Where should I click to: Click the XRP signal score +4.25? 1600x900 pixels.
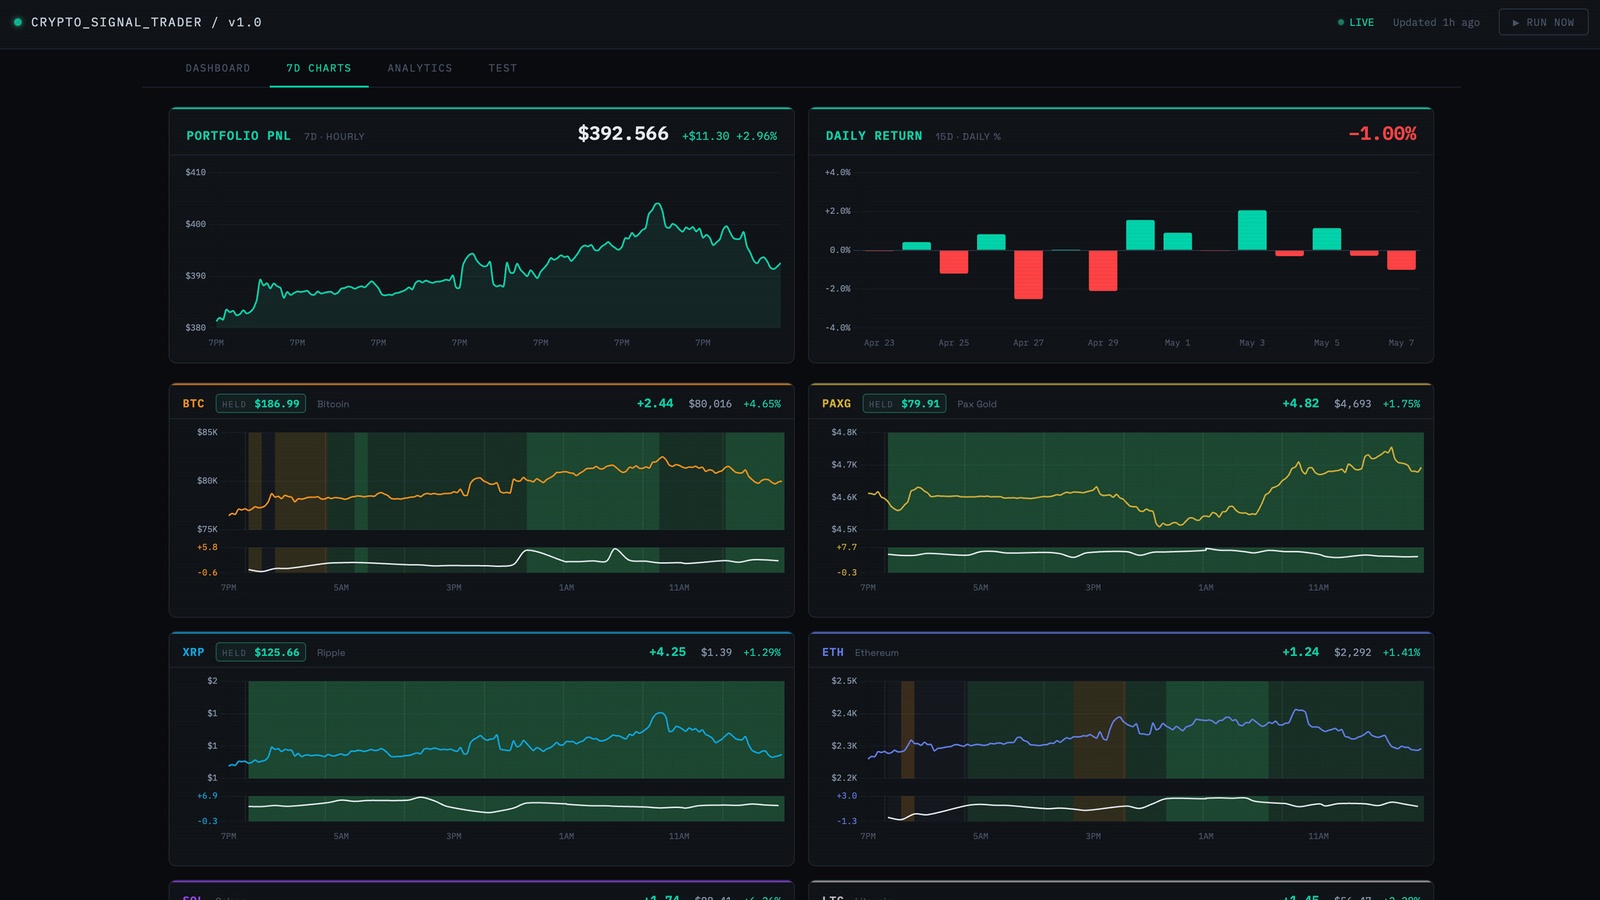[x=667, y=652]
